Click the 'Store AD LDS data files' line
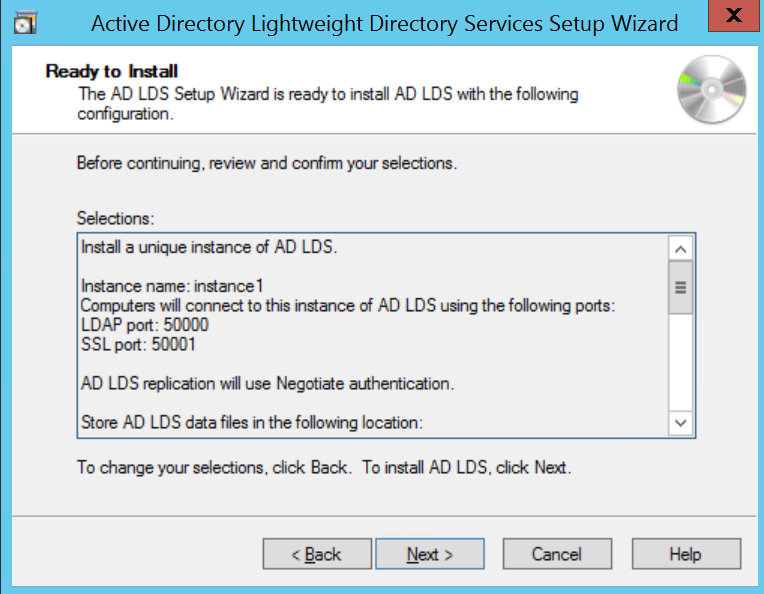 point(251,422)
